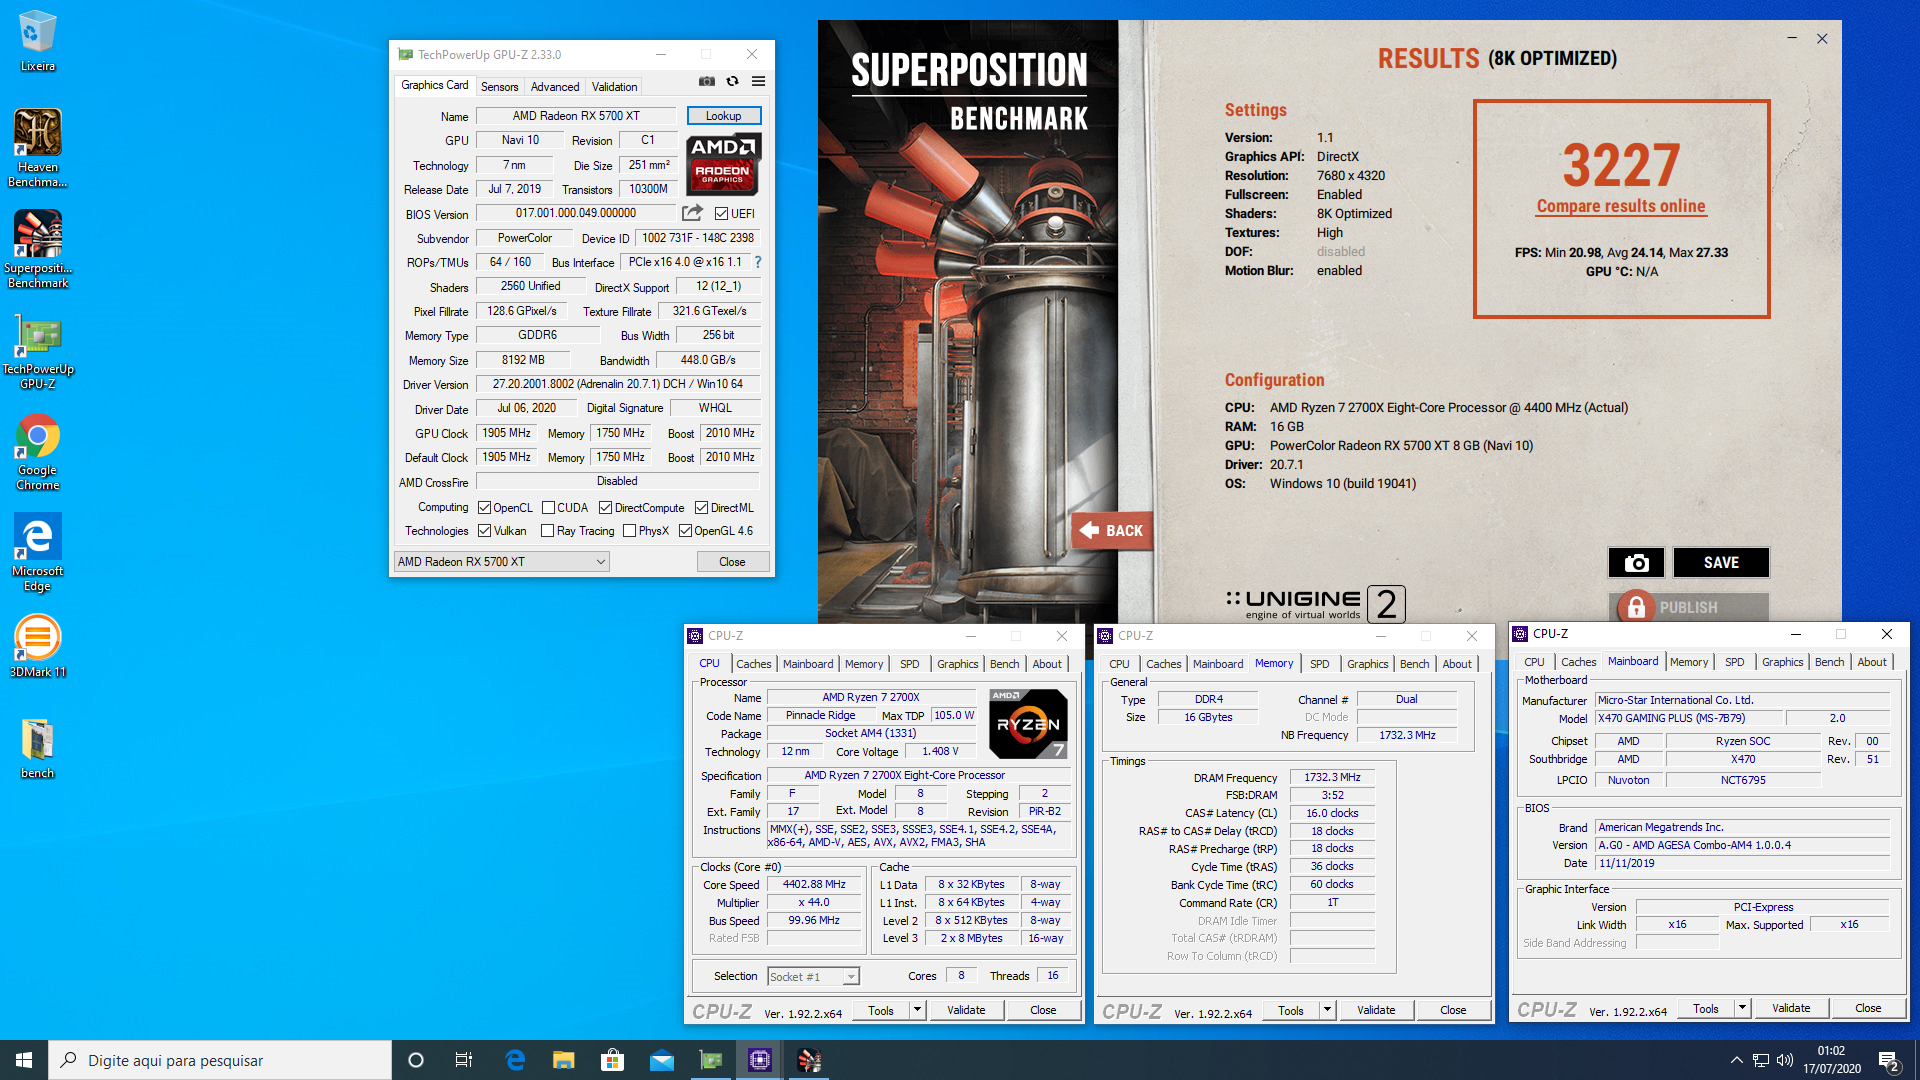1920x1080 pixels.
Task: Switch to the Validation tab in GPU-Z
Action: [614, 87]
